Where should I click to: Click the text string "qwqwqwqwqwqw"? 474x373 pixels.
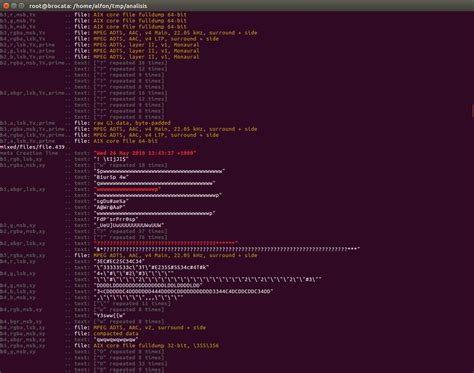coord(116,340)
